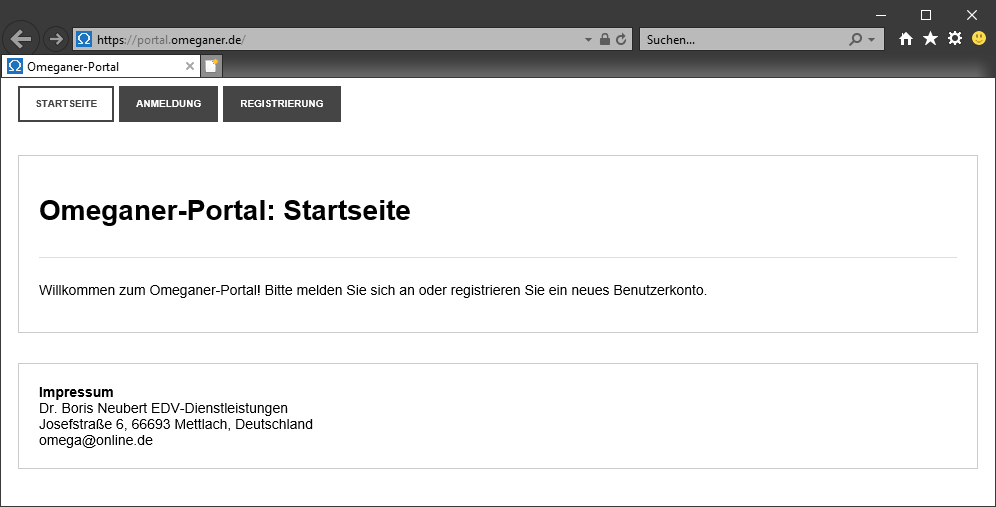The height and width of the screenshot is (507, 996).
Task: Click the smiley feedback icon
Action: (x=979, y=39)
